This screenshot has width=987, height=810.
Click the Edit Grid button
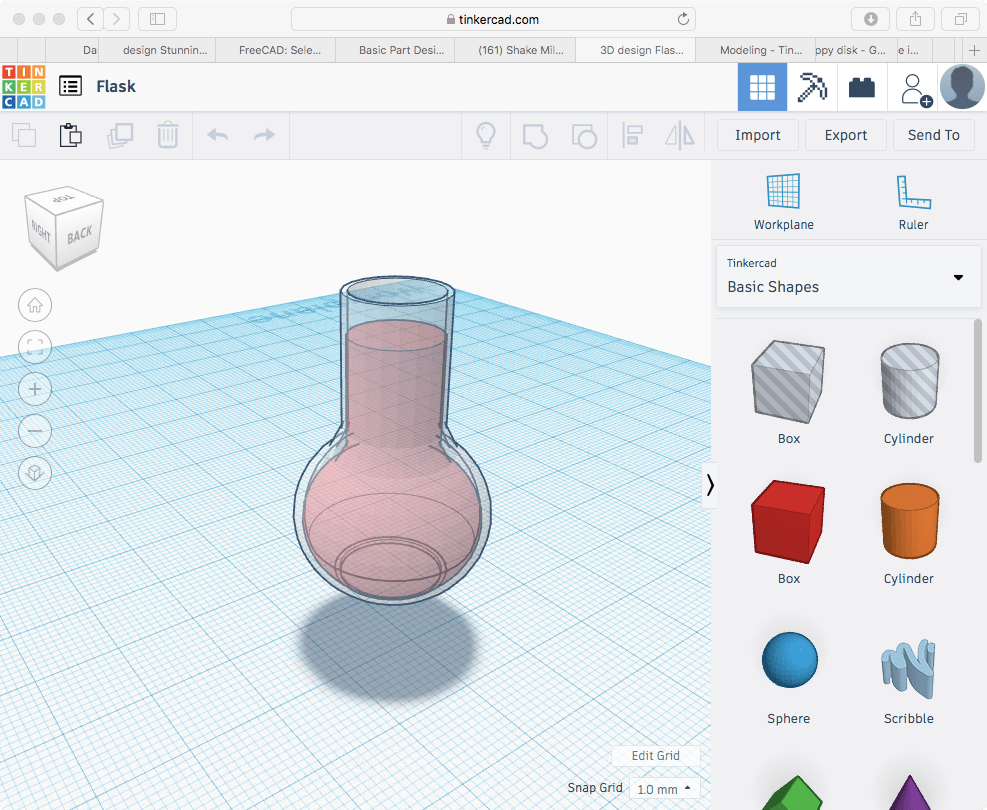655,756
